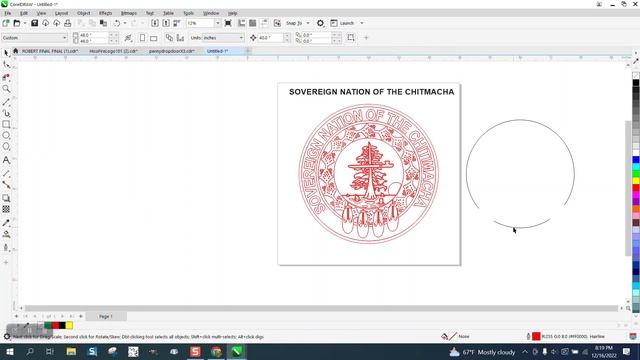Open the Layout menu
Image resolution: width=640 pixels, height=360 pixels.
61,13
